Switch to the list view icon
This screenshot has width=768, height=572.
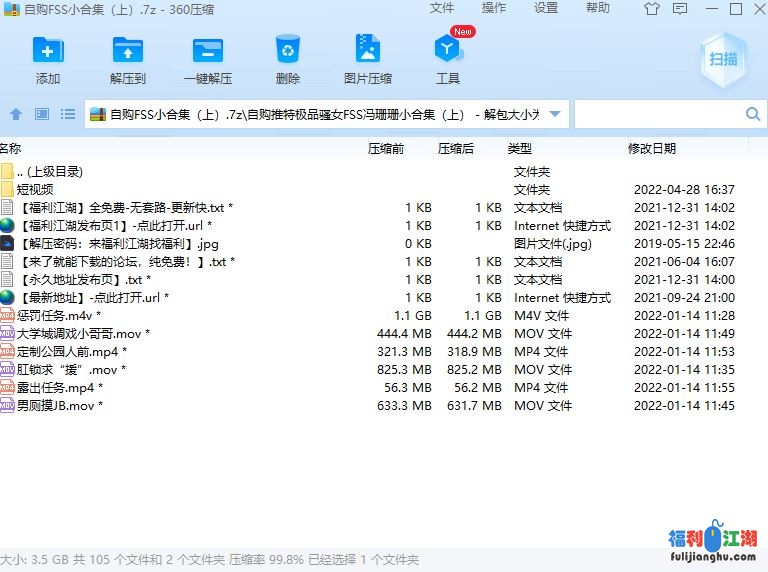[68, 114]
